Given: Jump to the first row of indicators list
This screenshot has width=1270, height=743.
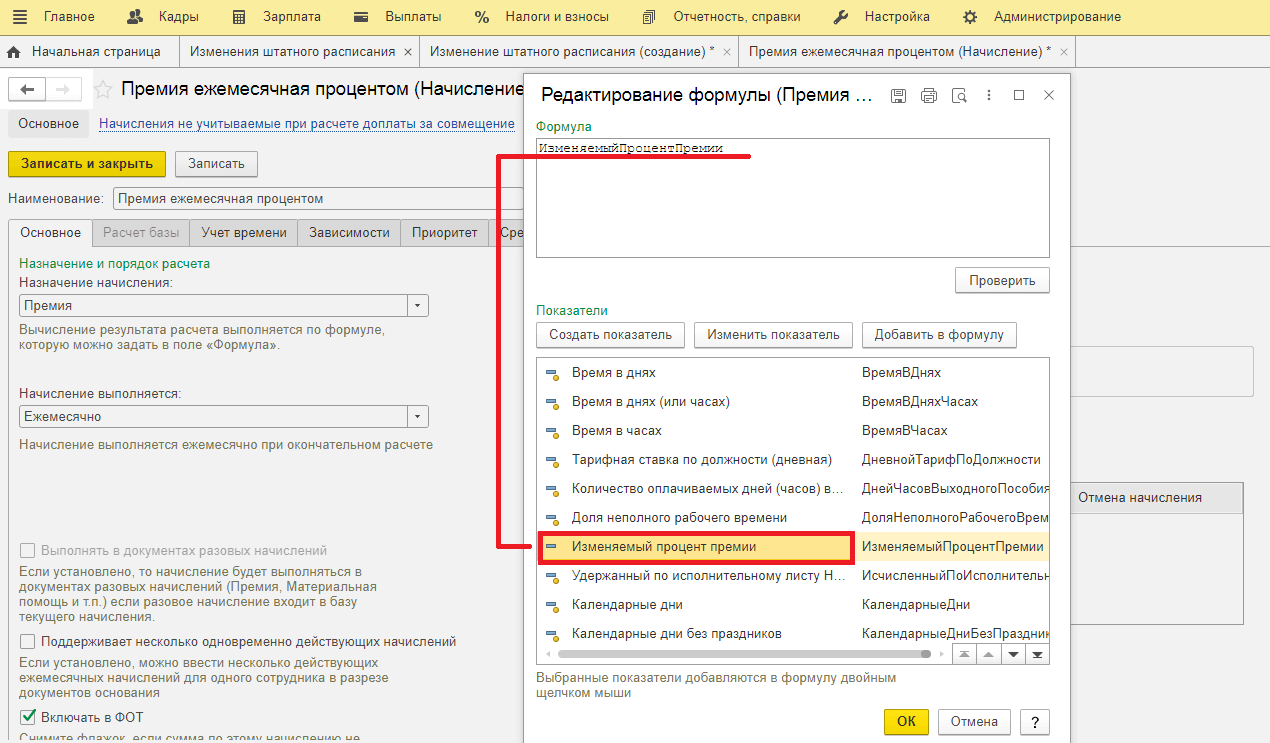Looking at the screenshot, I should click(x=962, y=655).
